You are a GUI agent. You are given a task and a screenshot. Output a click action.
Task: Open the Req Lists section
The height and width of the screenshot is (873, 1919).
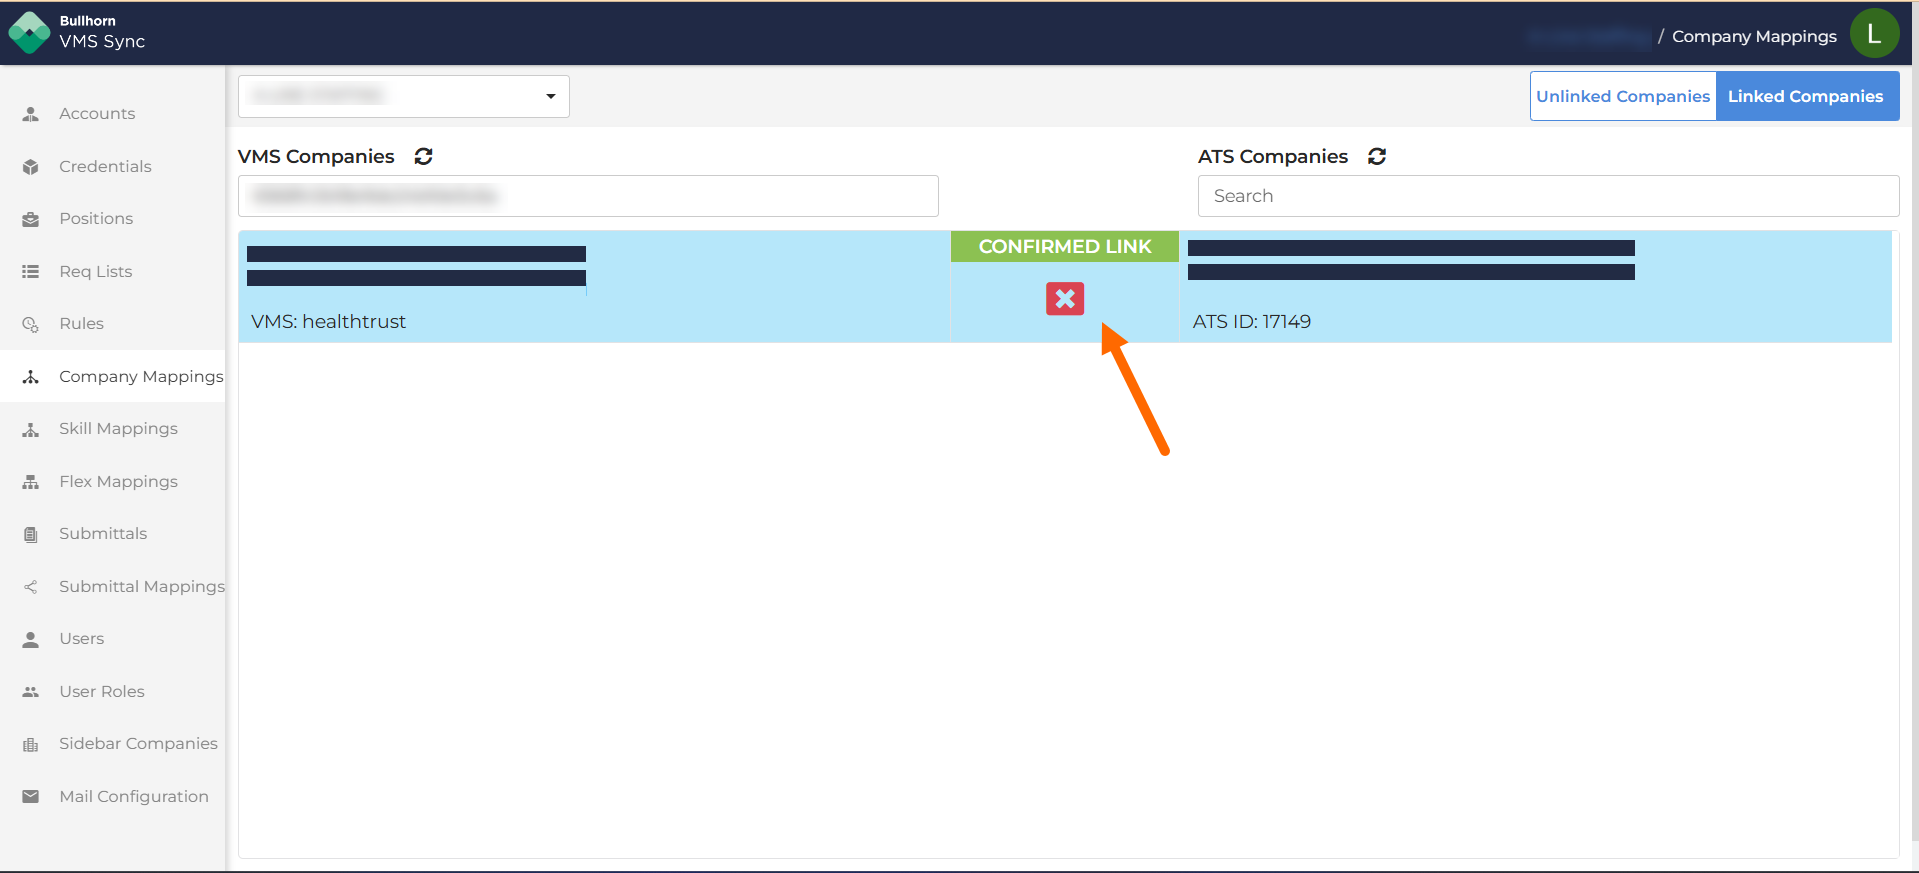pyautogui.click(x=95, y=272)
